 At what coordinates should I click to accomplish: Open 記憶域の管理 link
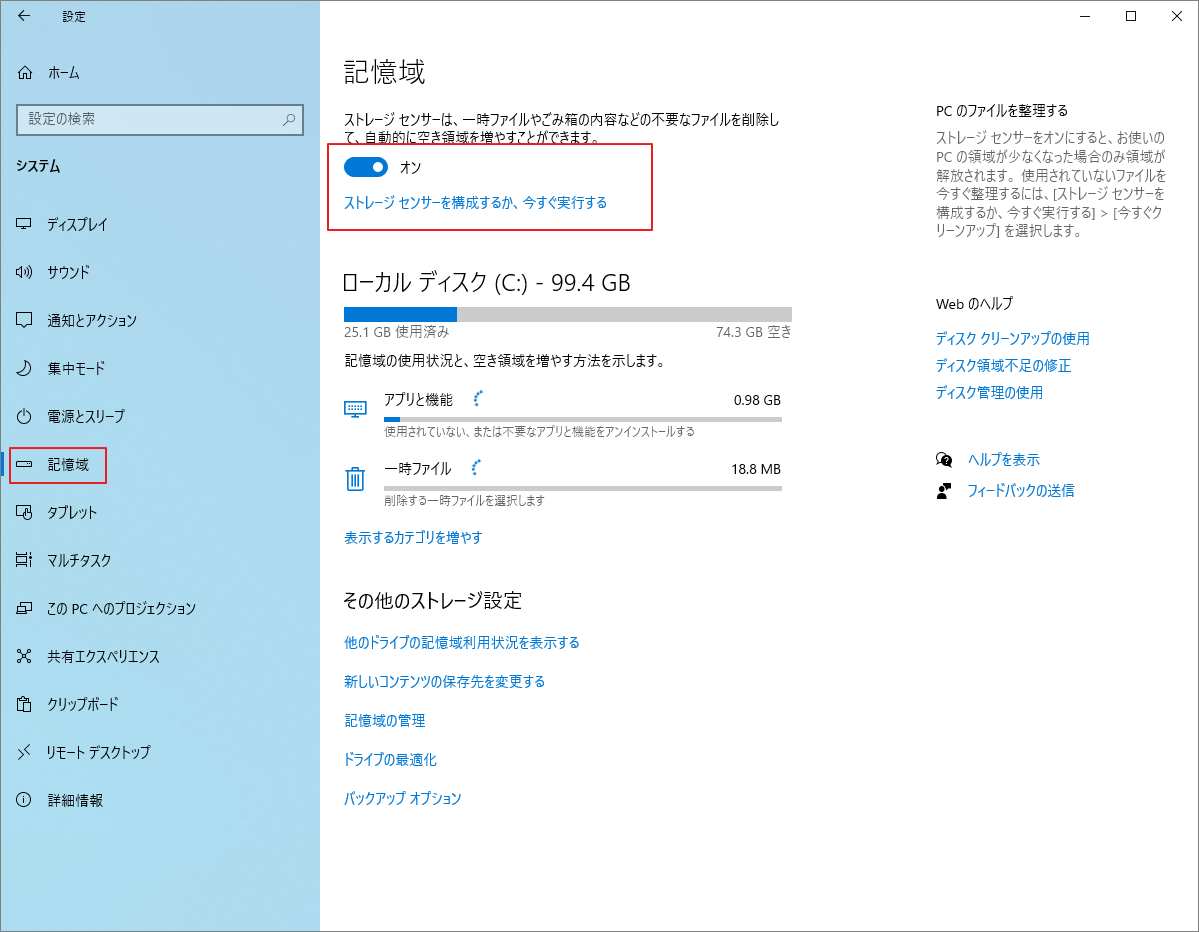click(385, 720)
